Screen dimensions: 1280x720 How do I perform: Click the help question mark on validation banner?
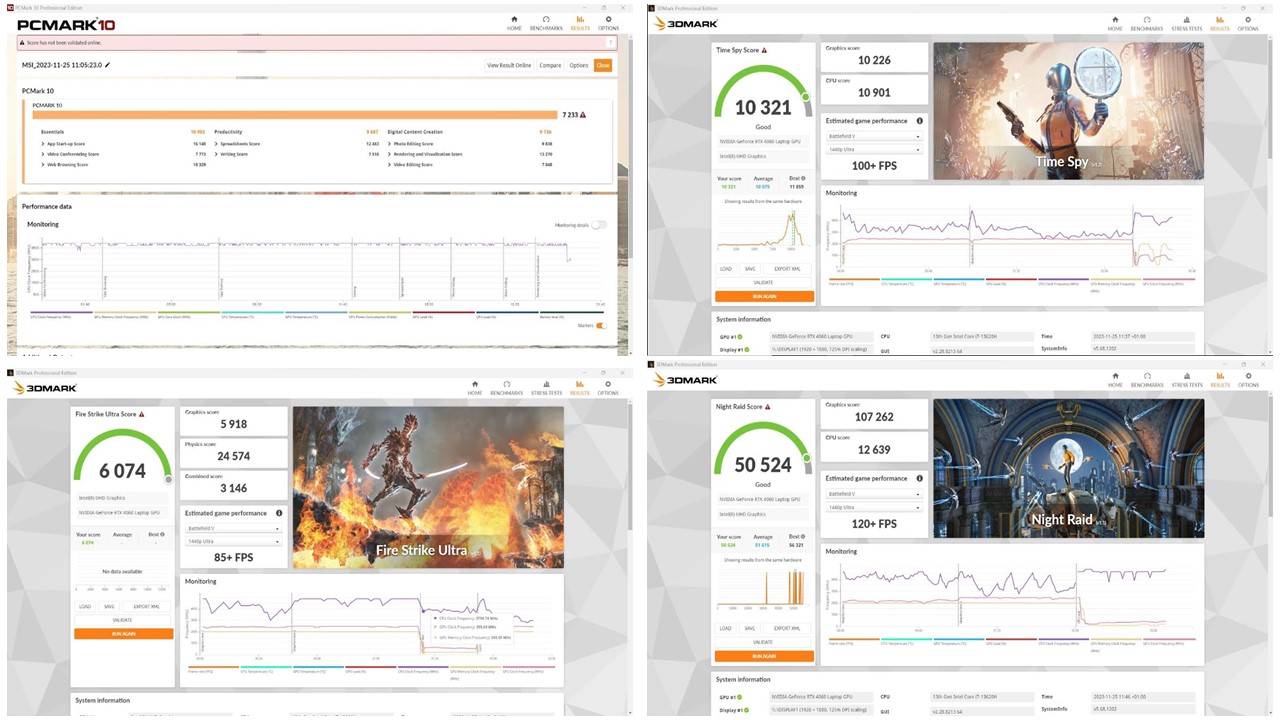pos(612,43)
